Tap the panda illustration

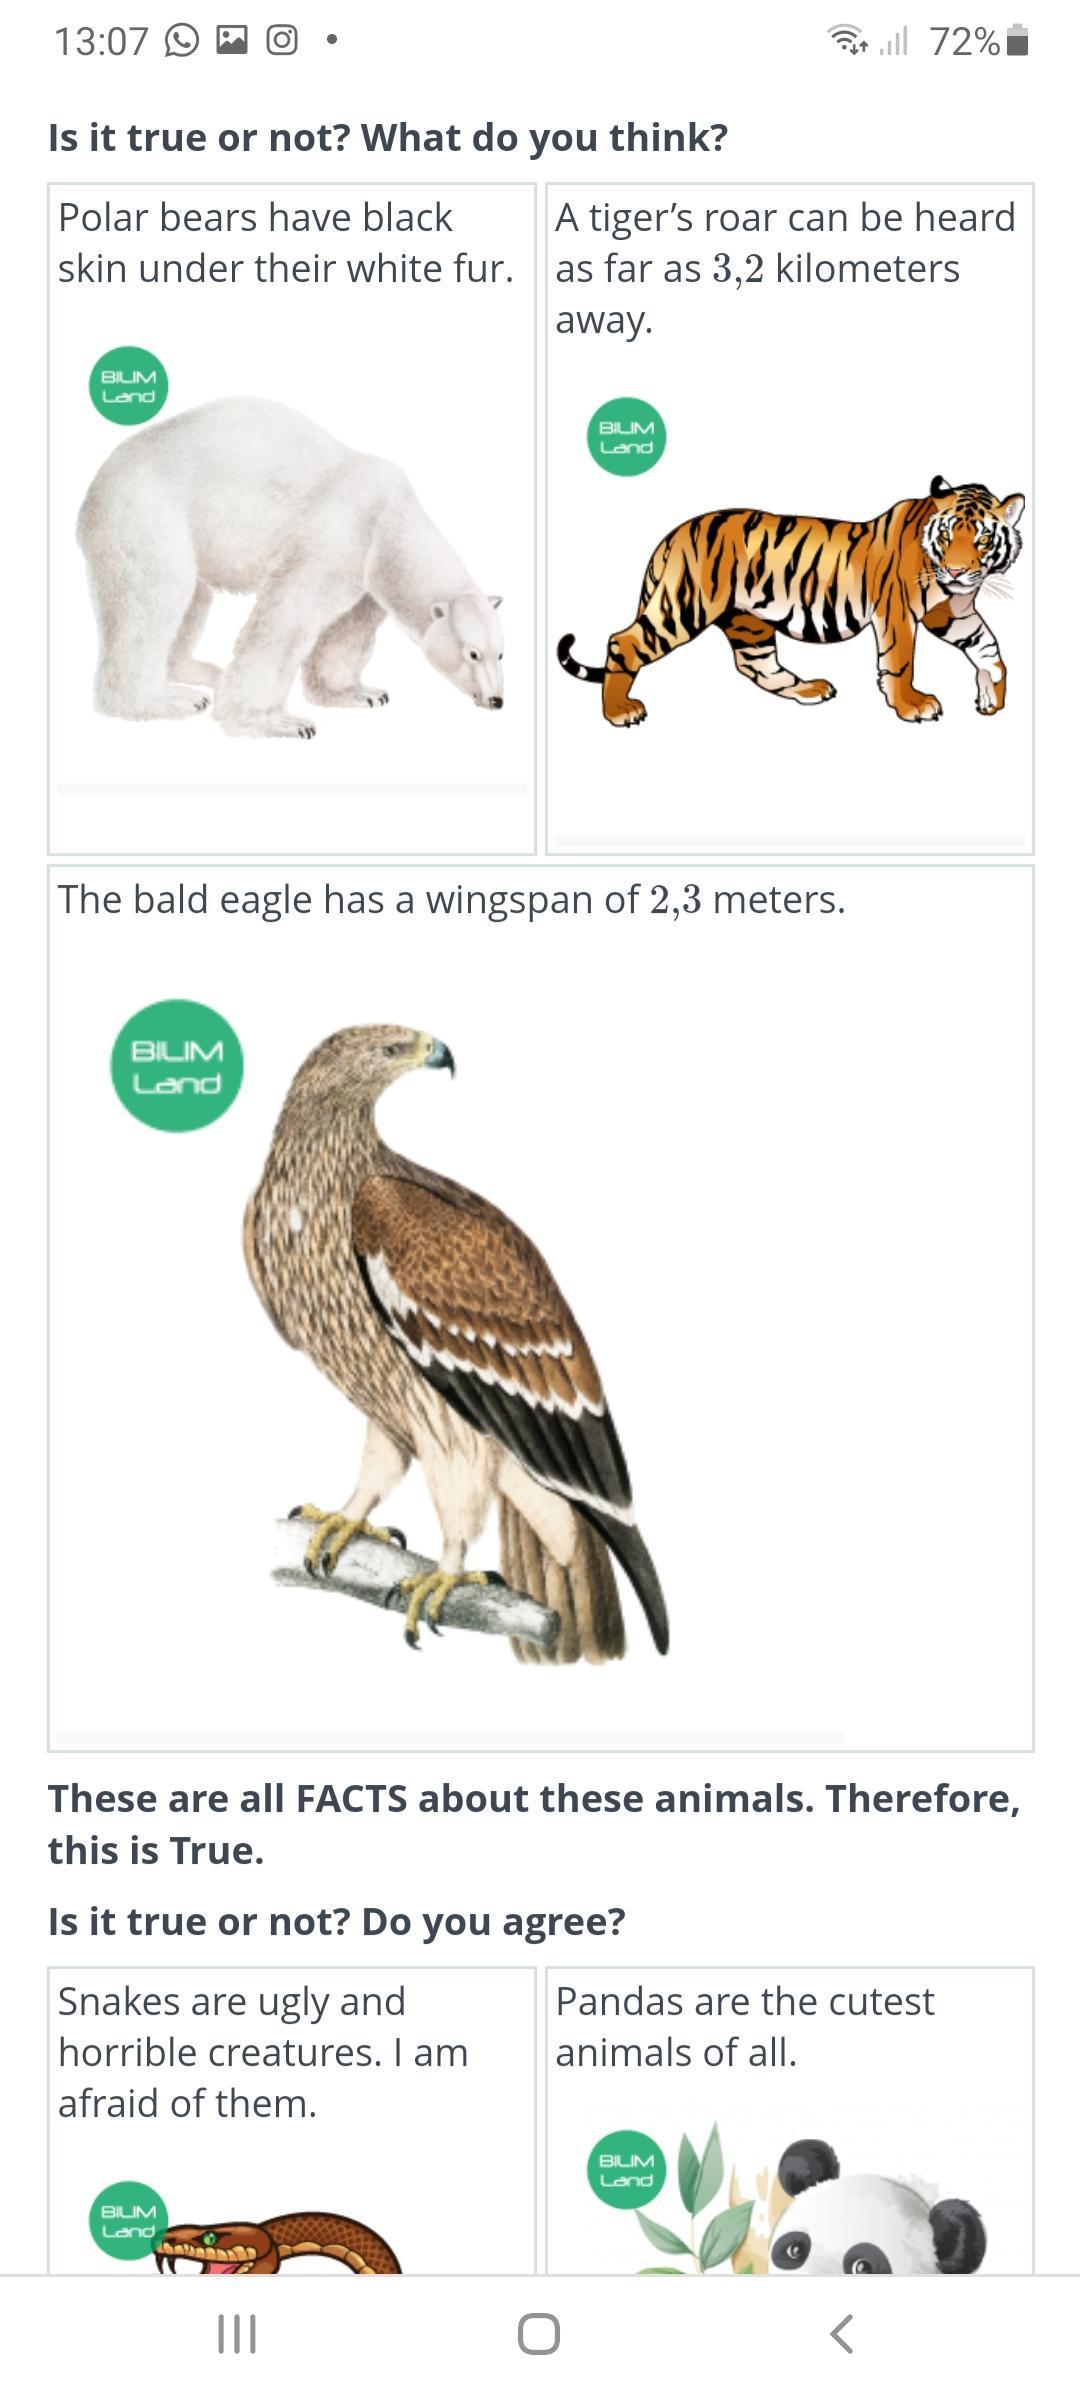coord(812,2200)
